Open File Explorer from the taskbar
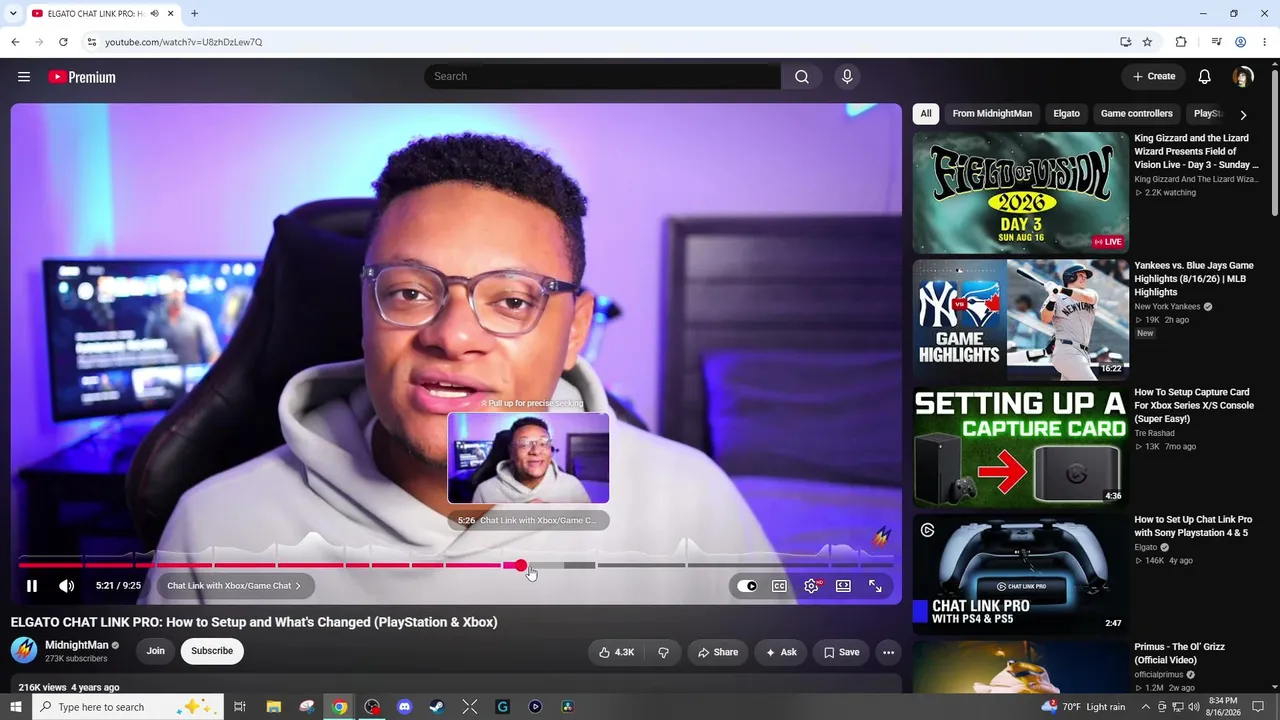Viewport: 1280px width, 720px height. point(273,707)
